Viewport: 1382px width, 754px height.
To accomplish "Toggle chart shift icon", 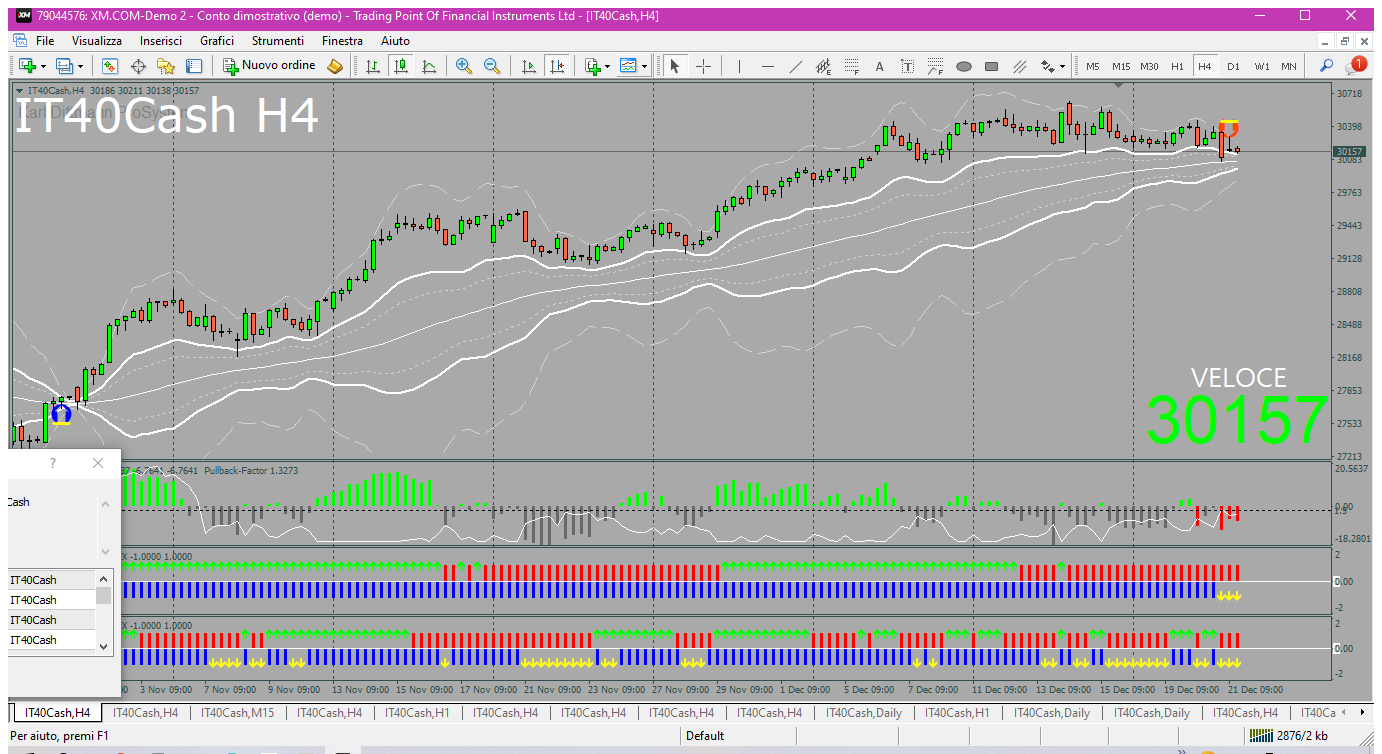I will click(x=557, y=66).
